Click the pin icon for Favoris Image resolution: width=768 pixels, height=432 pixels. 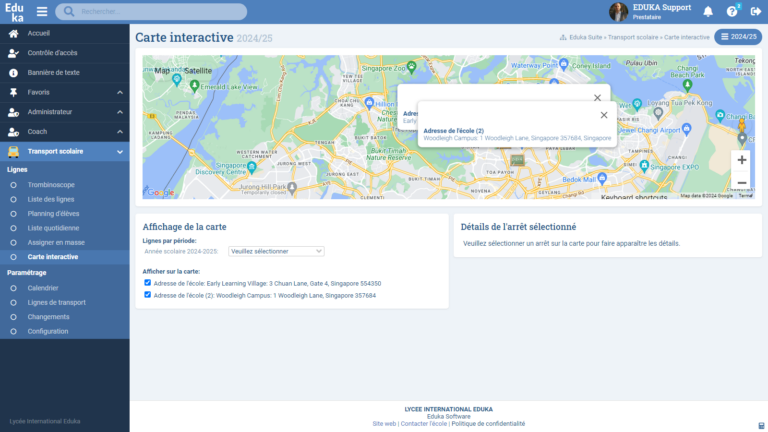tap(13, 92)
